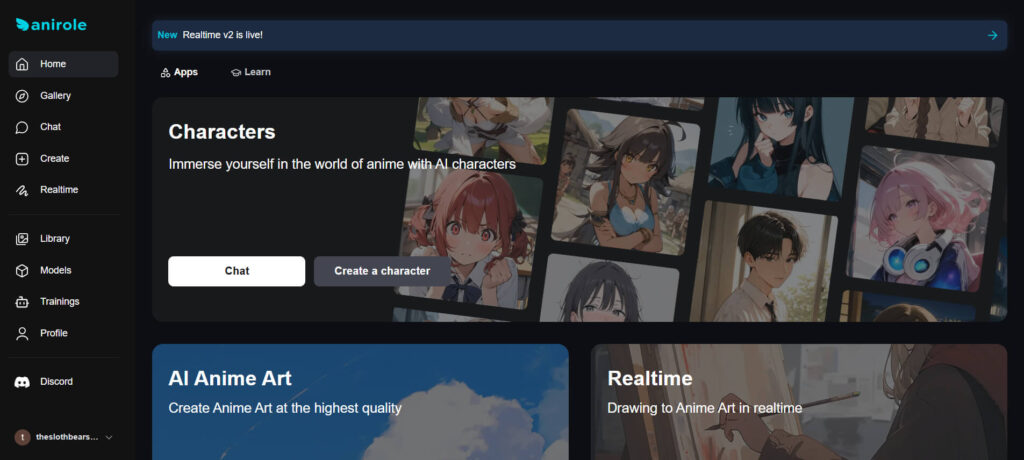Click the Apps tab shapes icon
The height and width of the screenshot is (460, 1024).
[165, 73]
